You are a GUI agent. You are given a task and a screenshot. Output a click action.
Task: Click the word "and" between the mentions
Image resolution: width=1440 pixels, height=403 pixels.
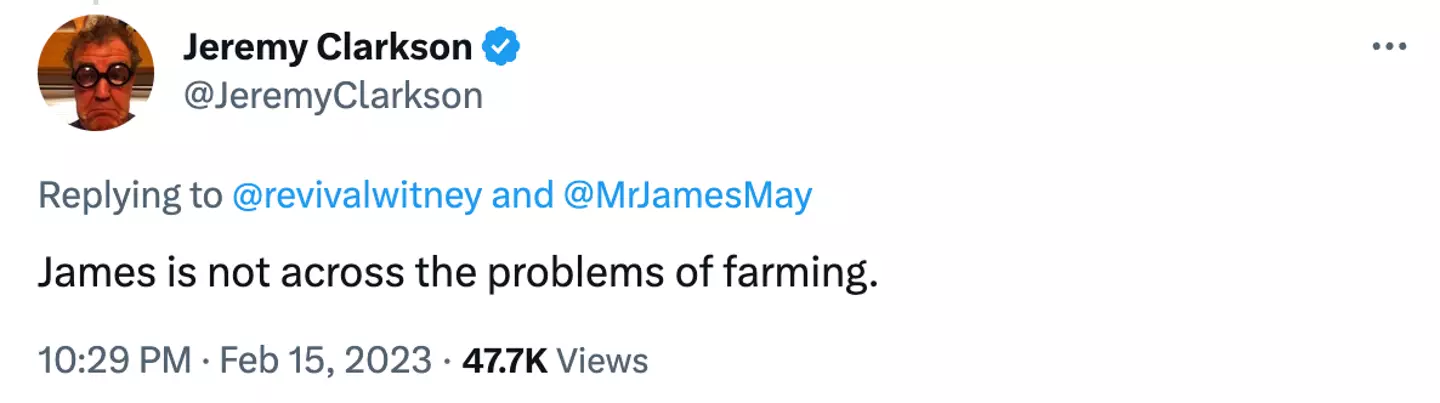522,196
